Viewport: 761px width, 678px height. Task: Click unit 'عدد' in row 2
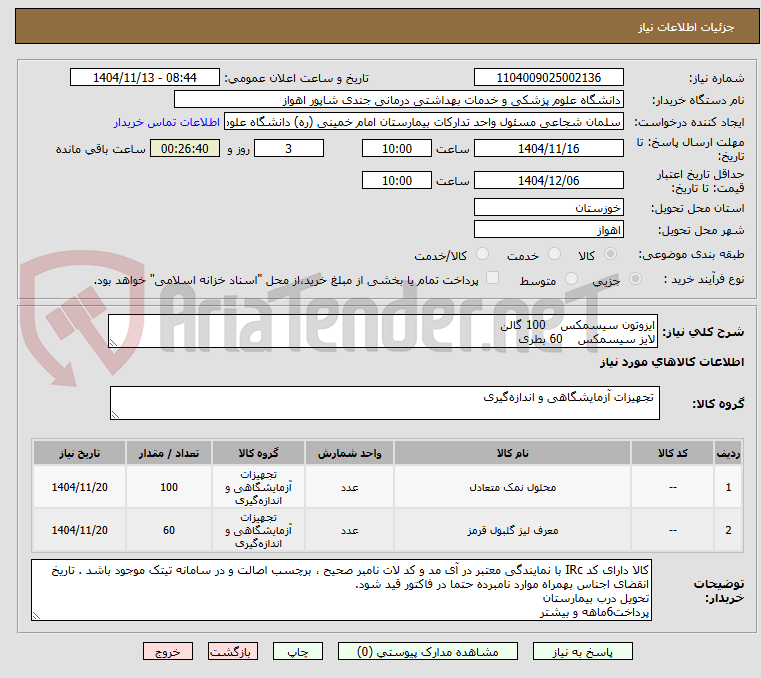click(349, 530)
